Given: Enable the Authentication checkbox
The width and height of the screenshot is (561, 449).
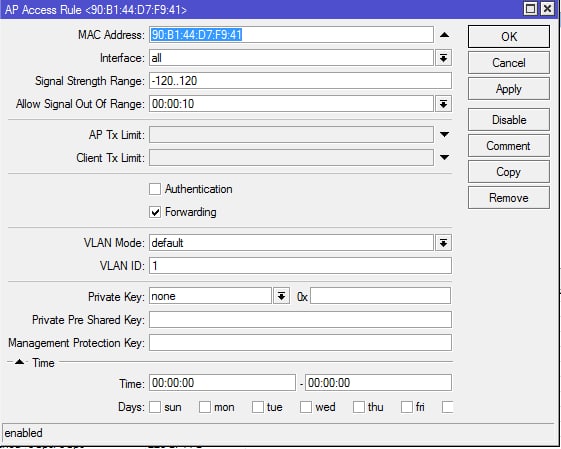Looking at the screenshot, I should pos(155,189).
